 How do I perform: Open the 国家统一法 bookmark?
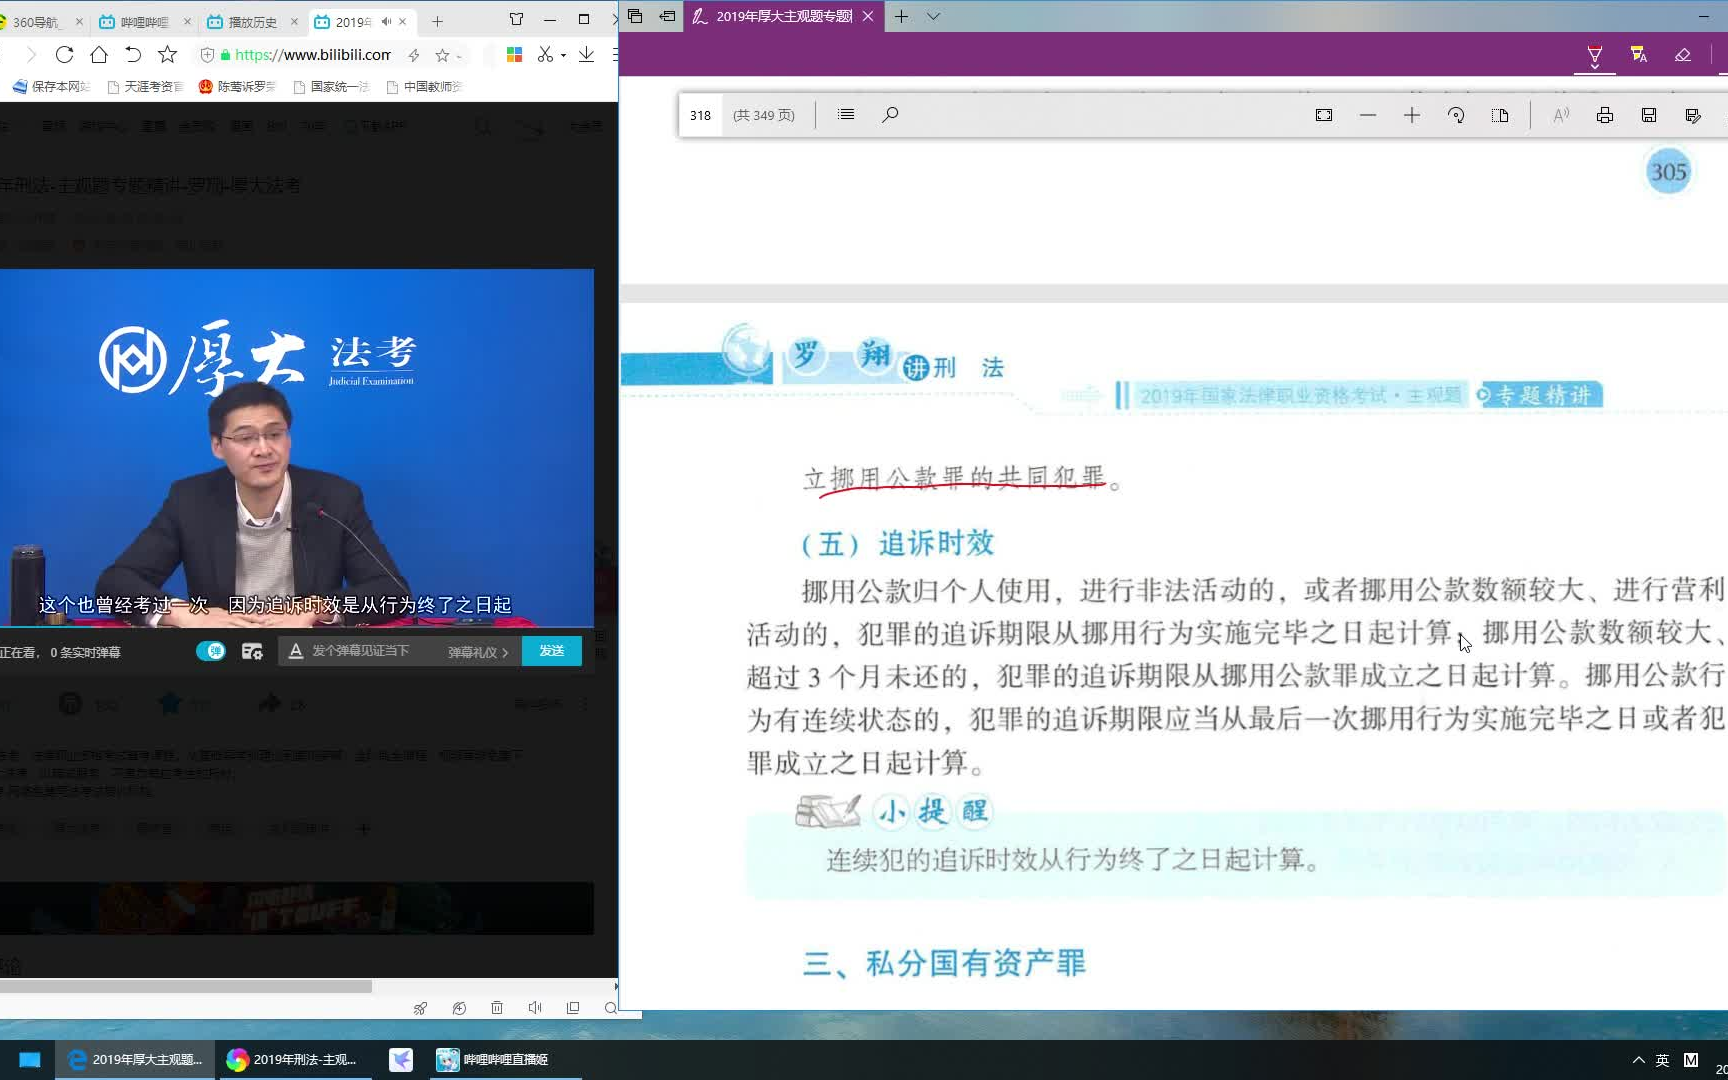[x=331, y=87]
